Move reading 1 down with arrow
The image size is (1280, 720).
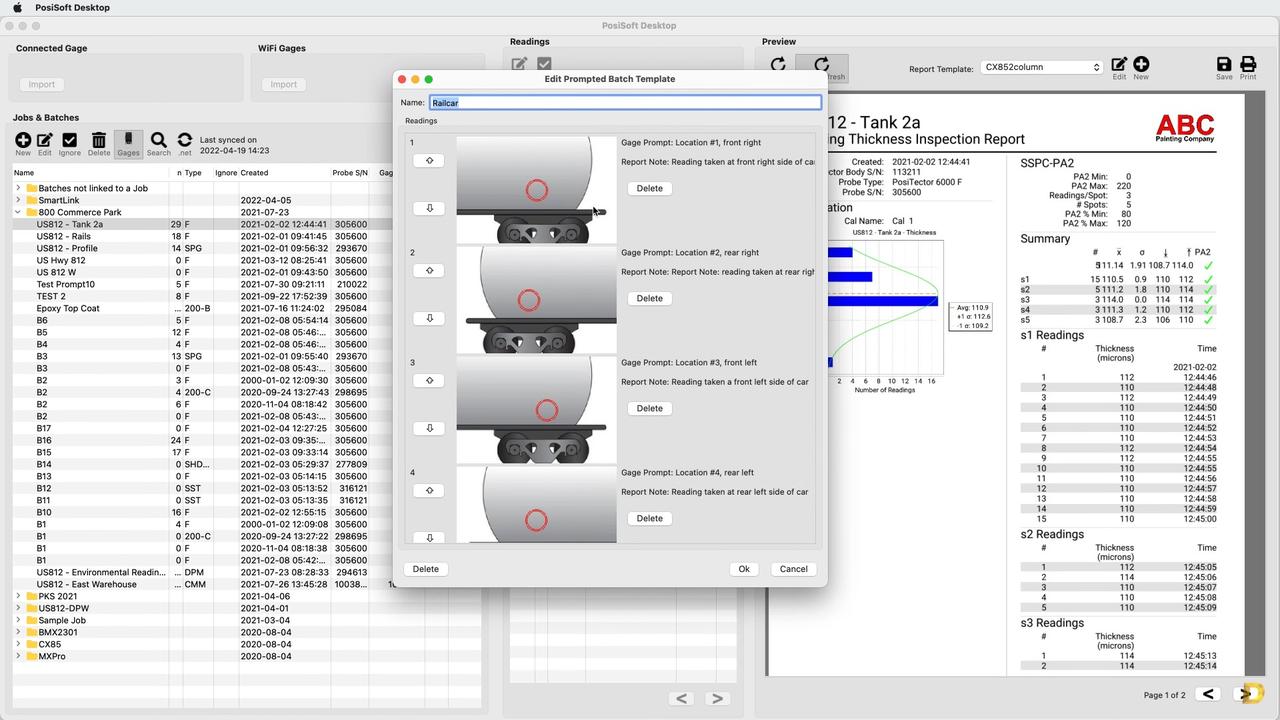coord(429,208)
